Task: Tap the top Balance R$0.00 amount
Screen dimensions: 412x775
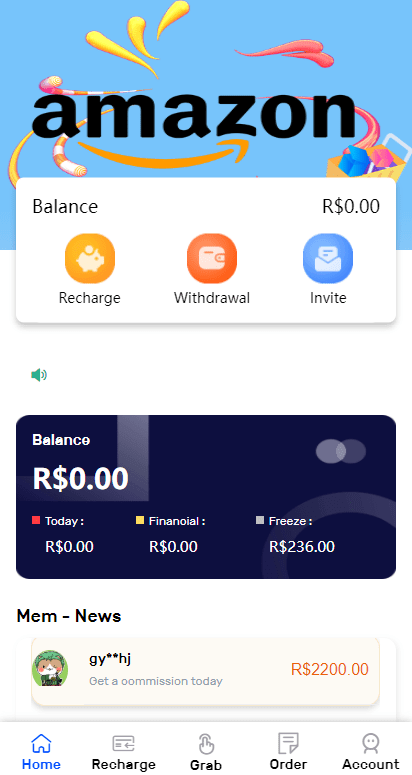Action: click(351, 206)
